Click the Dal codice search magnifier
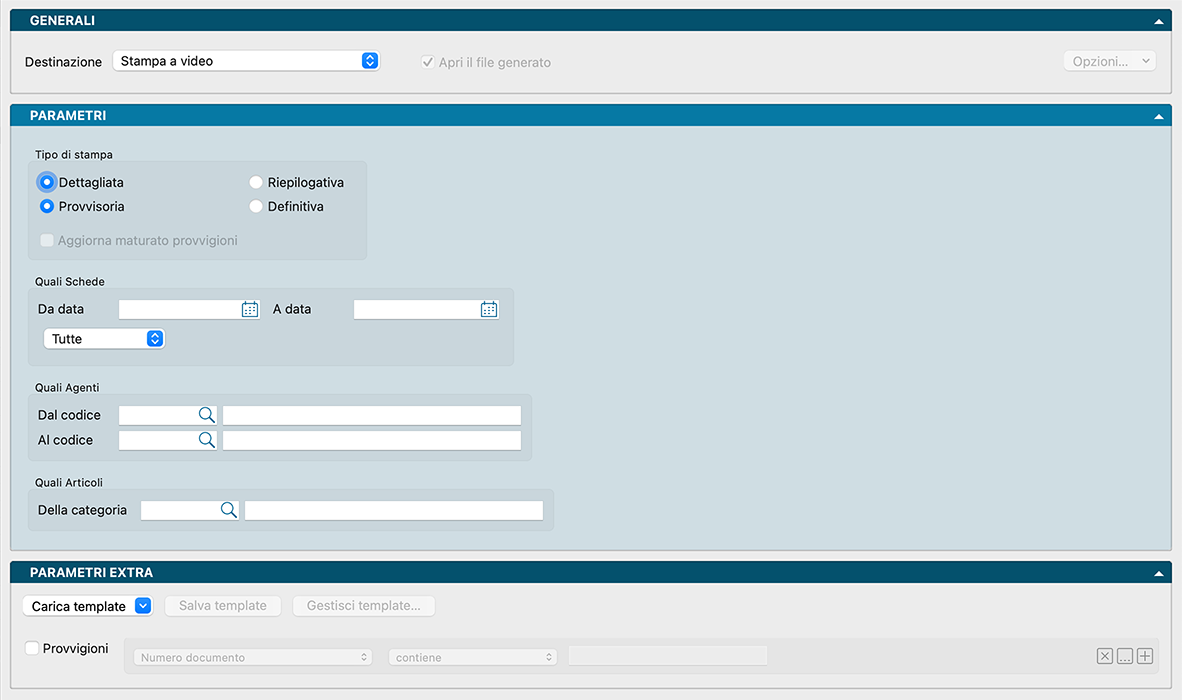 pos(206,415)
